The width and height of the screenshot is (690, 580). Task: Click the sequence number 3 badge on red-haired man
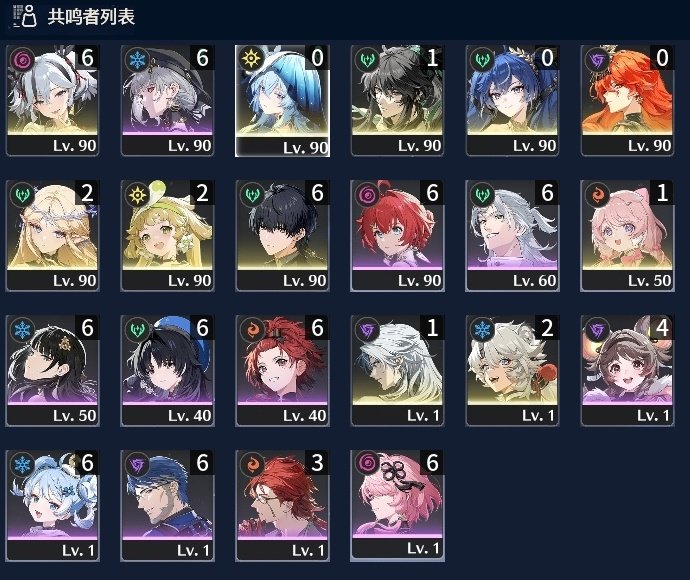coord(317,463)
